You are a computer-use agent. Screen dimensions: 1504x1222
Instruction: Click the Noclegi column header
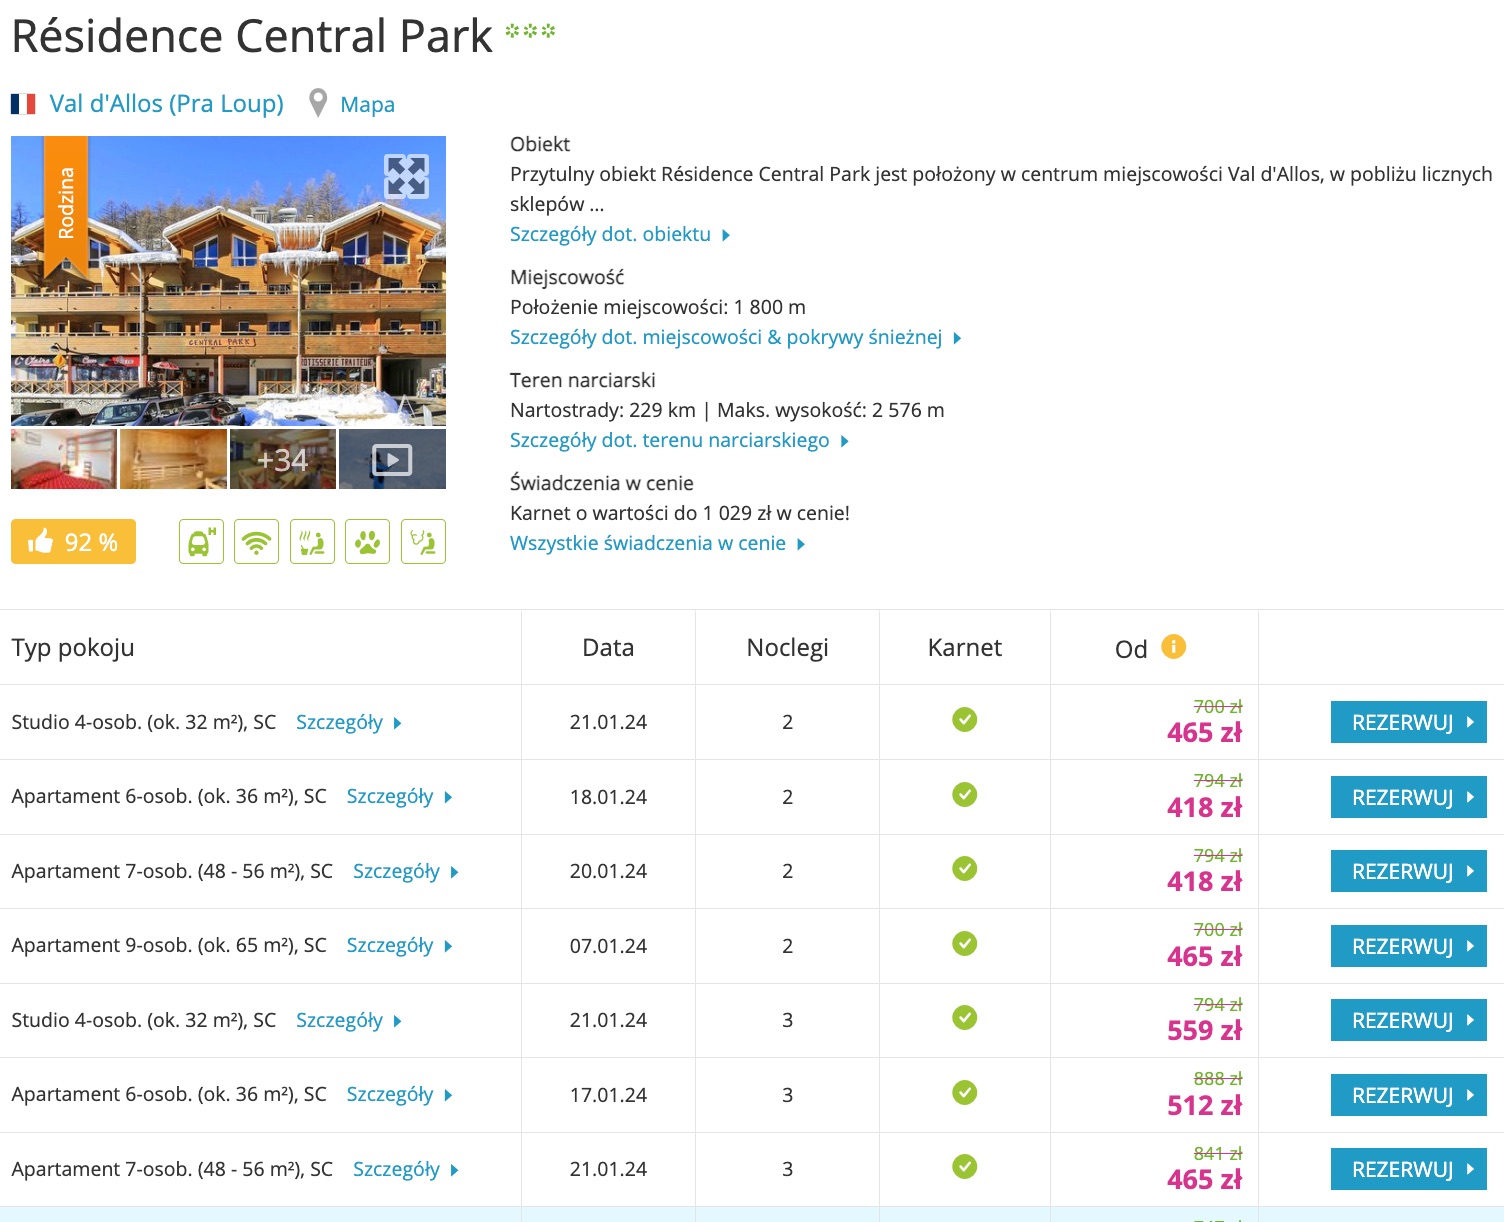point(787,648)
